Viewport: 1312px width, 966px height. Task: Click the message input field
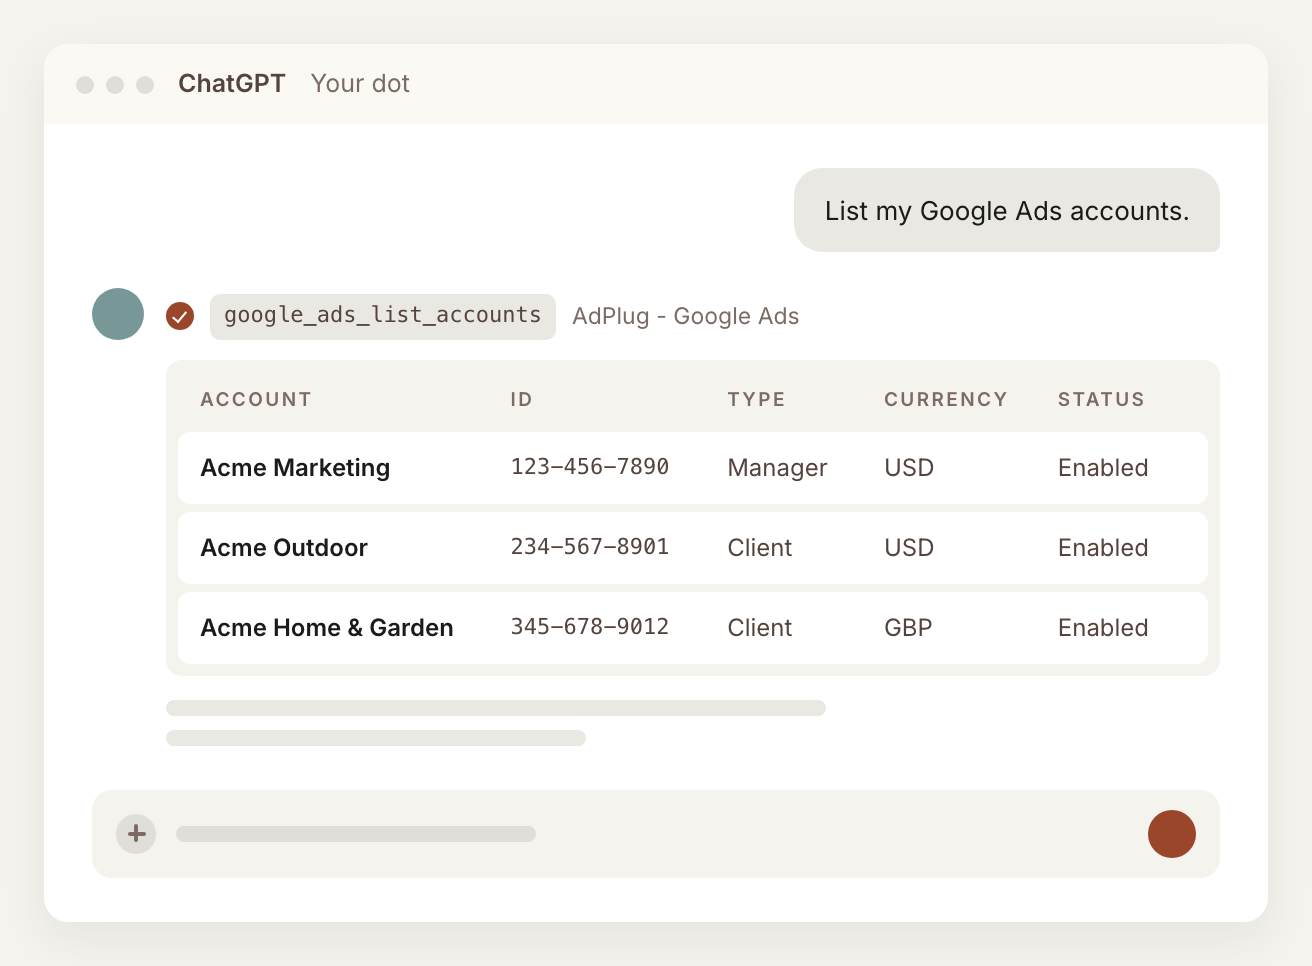tap(656, 834)
